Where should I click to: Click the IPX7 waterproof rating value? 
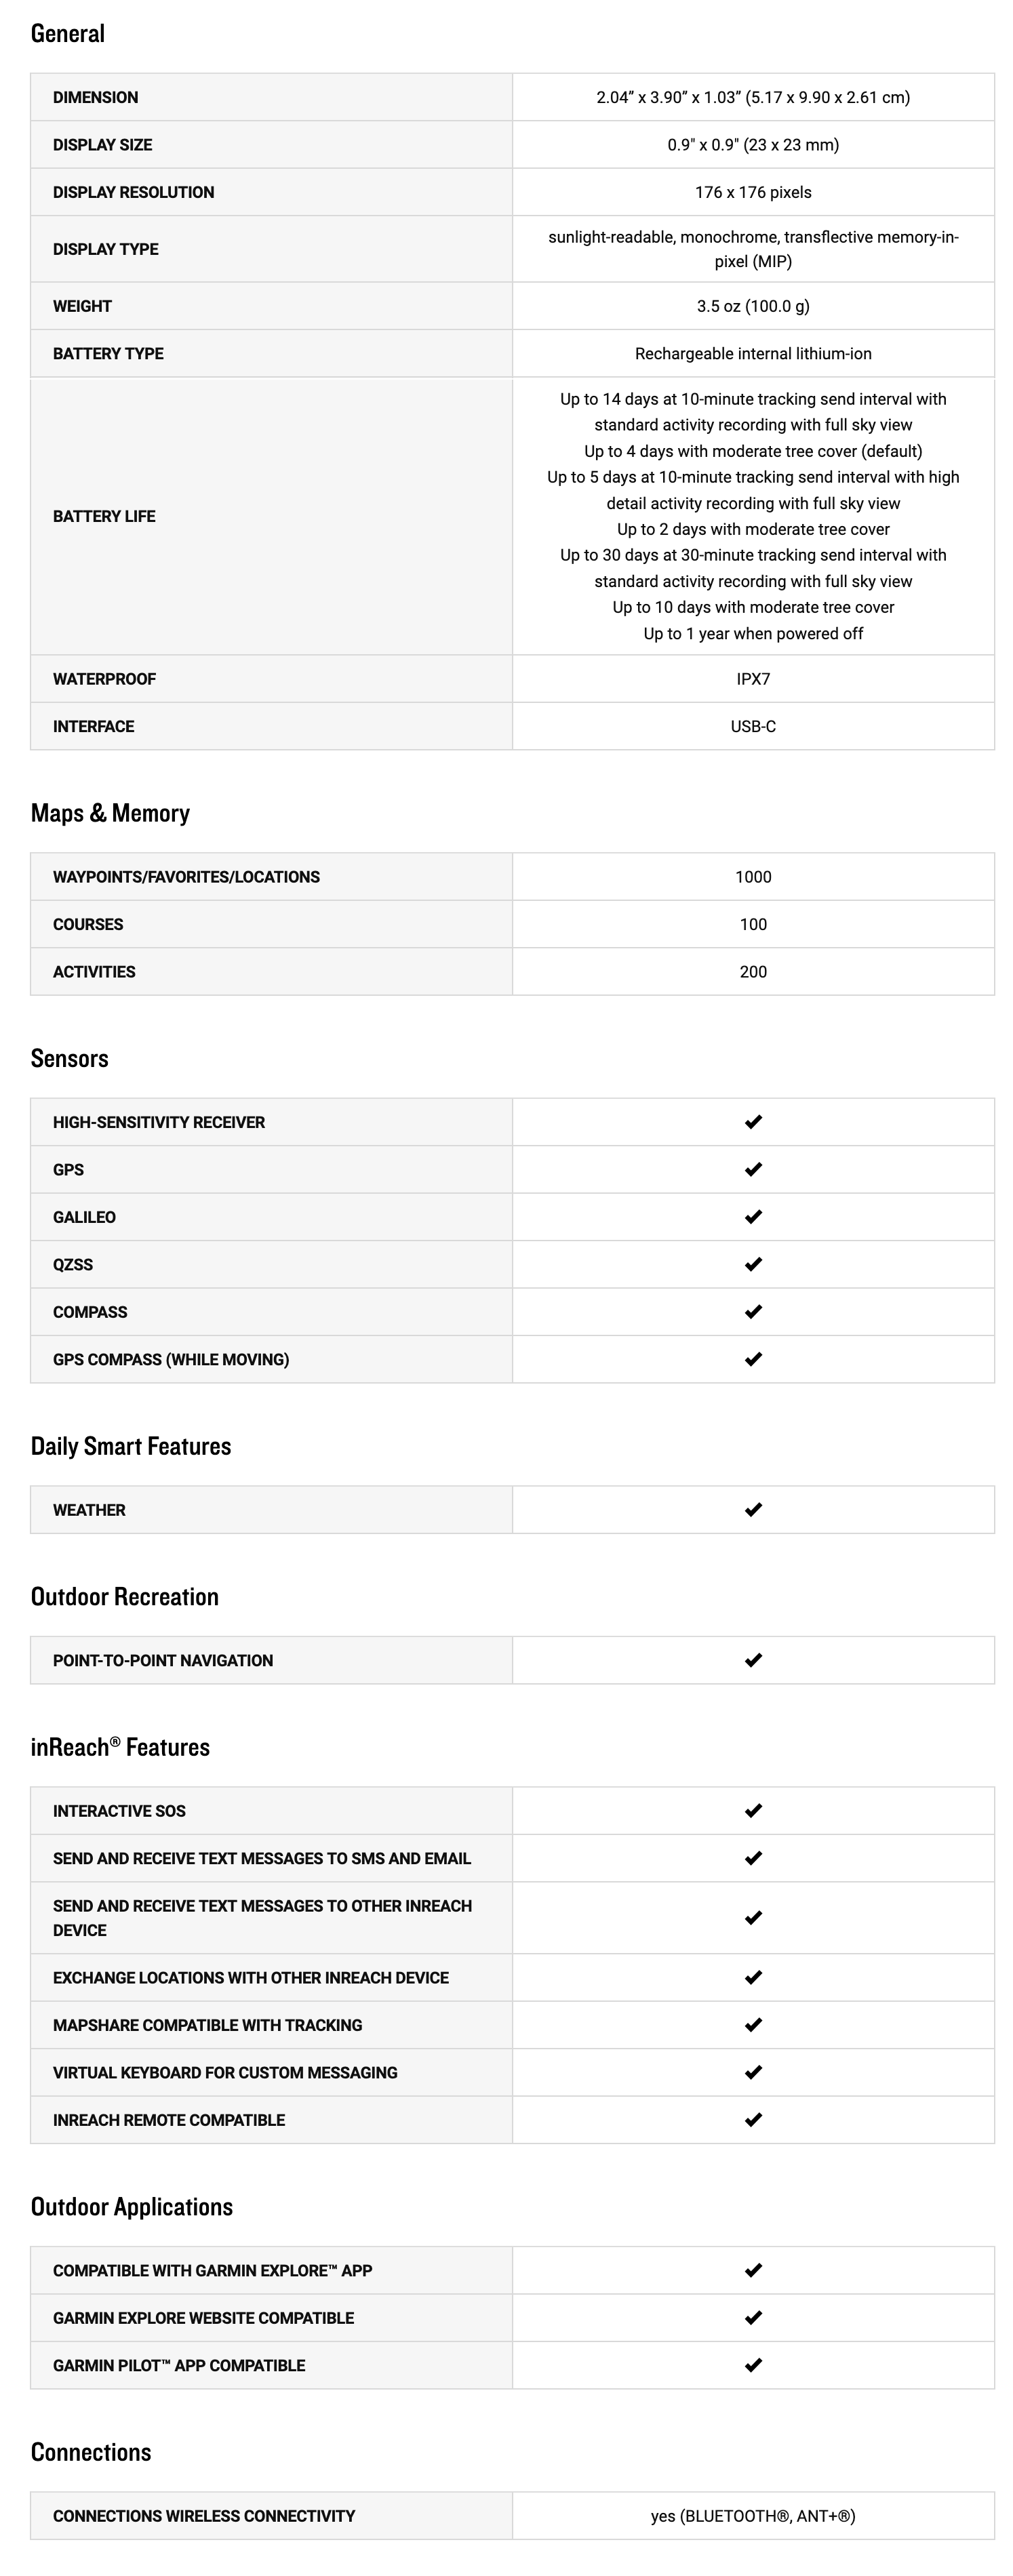point(753,679)
